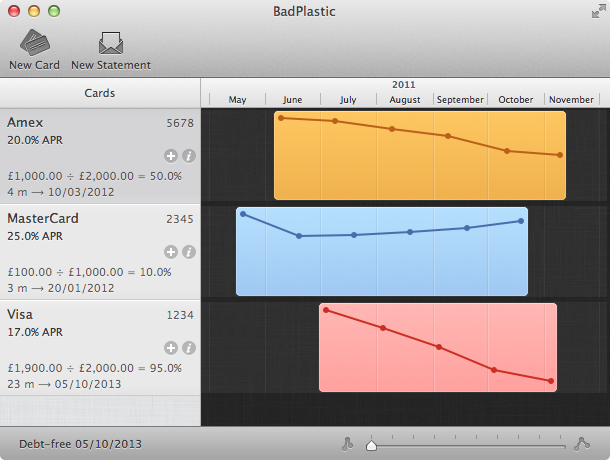This screenshot has height=460, width=610.
Task: Click the New Card toolbar icon
Action: 35,42
